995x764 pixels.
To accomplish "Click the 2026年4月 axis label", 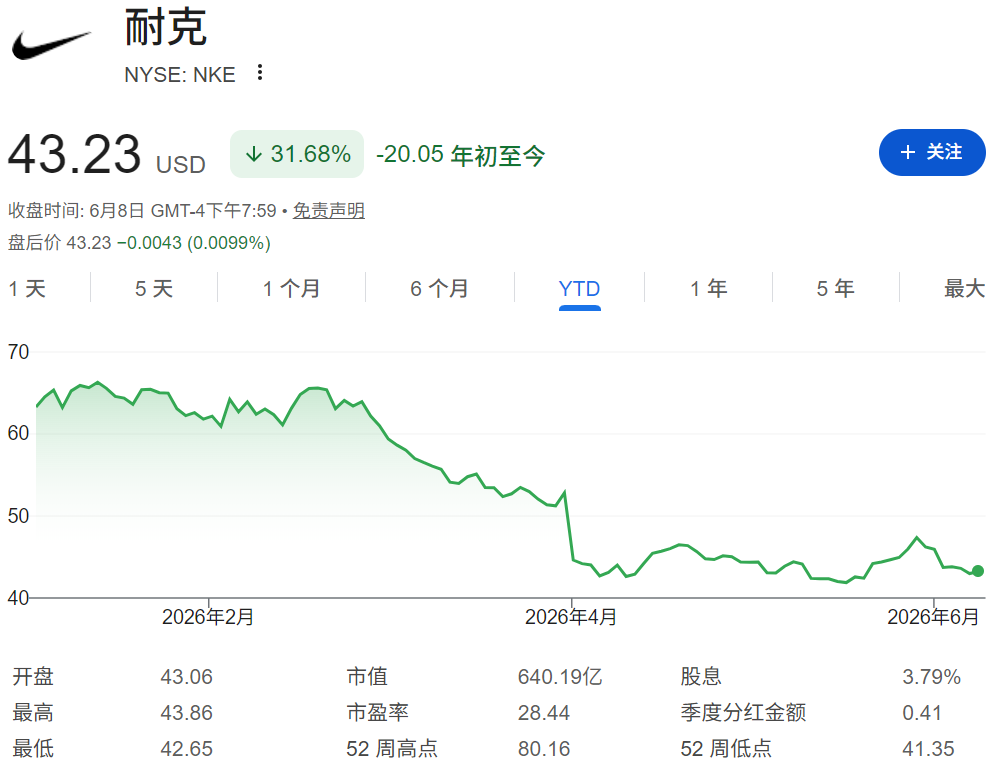I will tap(571, 617).
